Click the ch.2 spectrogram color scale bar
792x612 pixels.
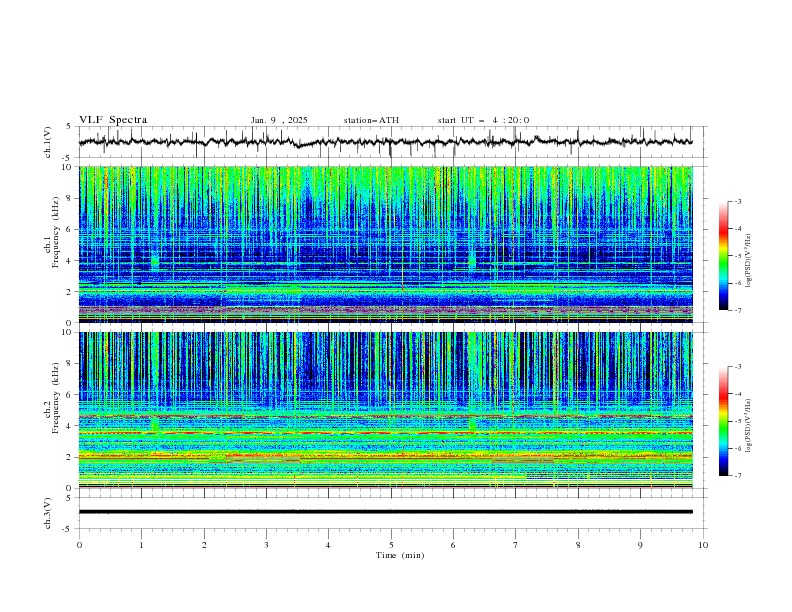point(724,421)
